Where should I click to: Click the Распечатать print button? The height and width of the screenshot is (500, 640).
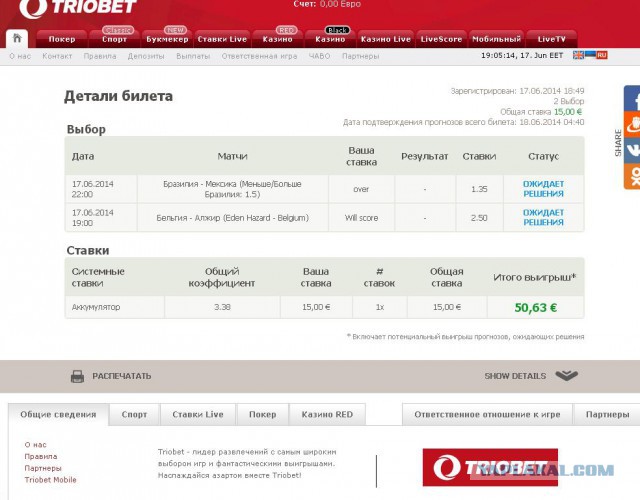pos(121,376)
